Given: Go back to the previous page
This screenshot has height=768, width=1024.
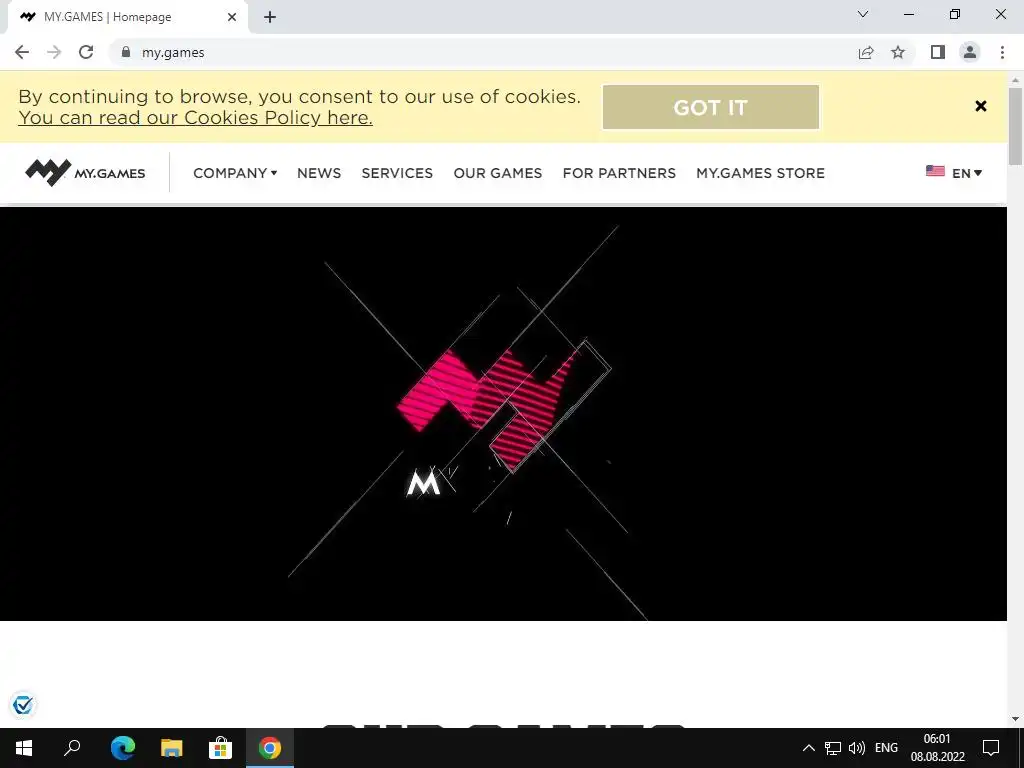Looking at the screenshot, I should tap(22, 52).
